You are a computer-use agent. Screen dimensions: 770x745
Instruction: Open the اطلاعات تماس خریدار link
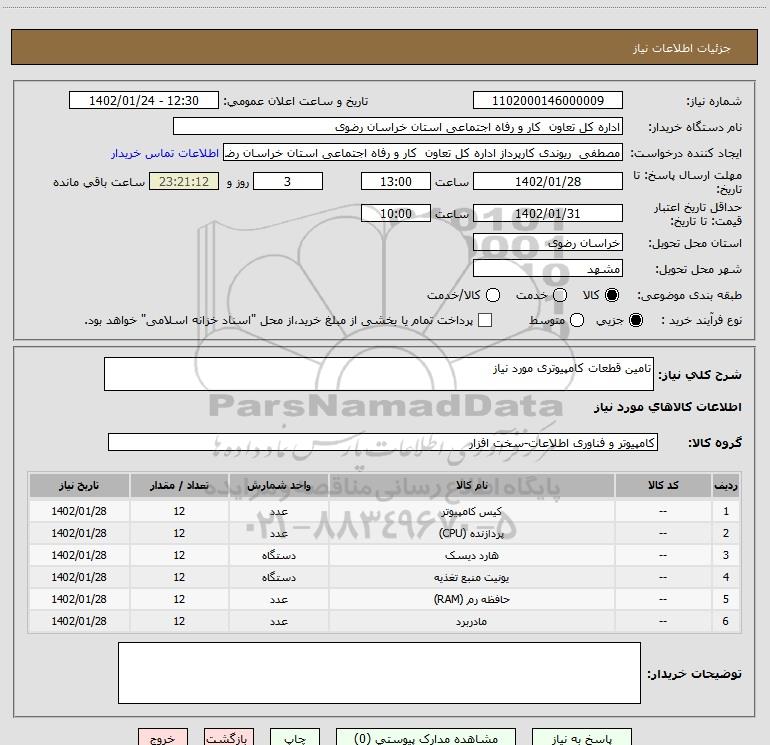point(165,153)
